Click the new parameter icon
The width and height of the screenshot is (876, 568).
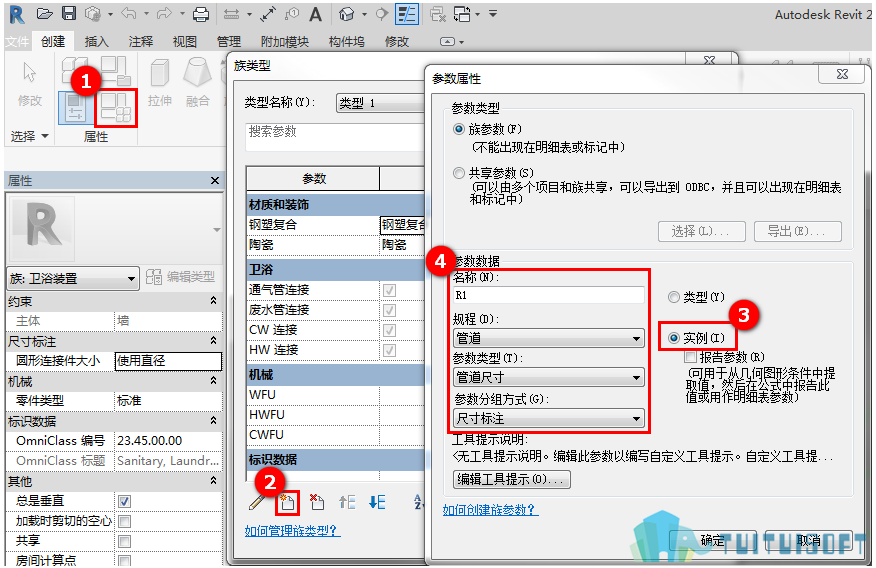pos(288,503)
